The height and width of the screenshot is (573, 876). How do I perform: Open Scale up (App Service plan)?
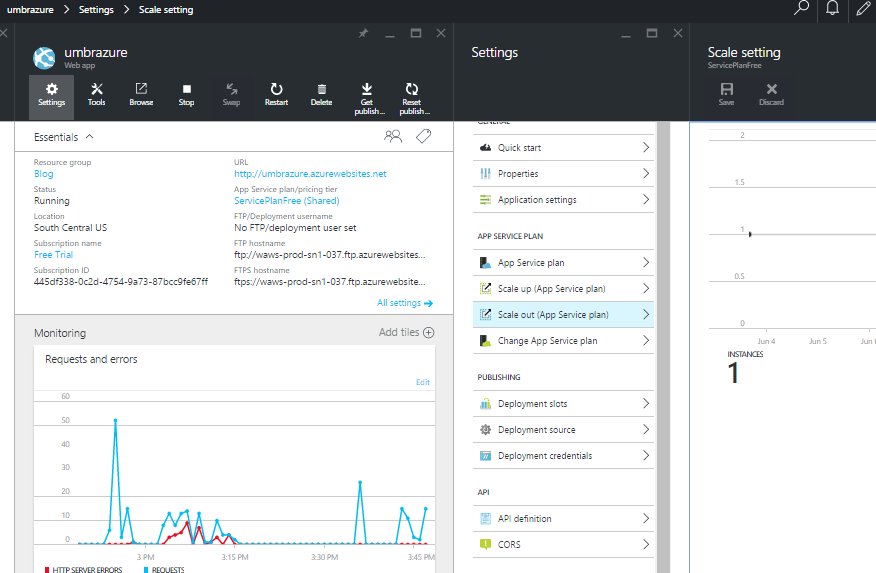click(563, 289)
